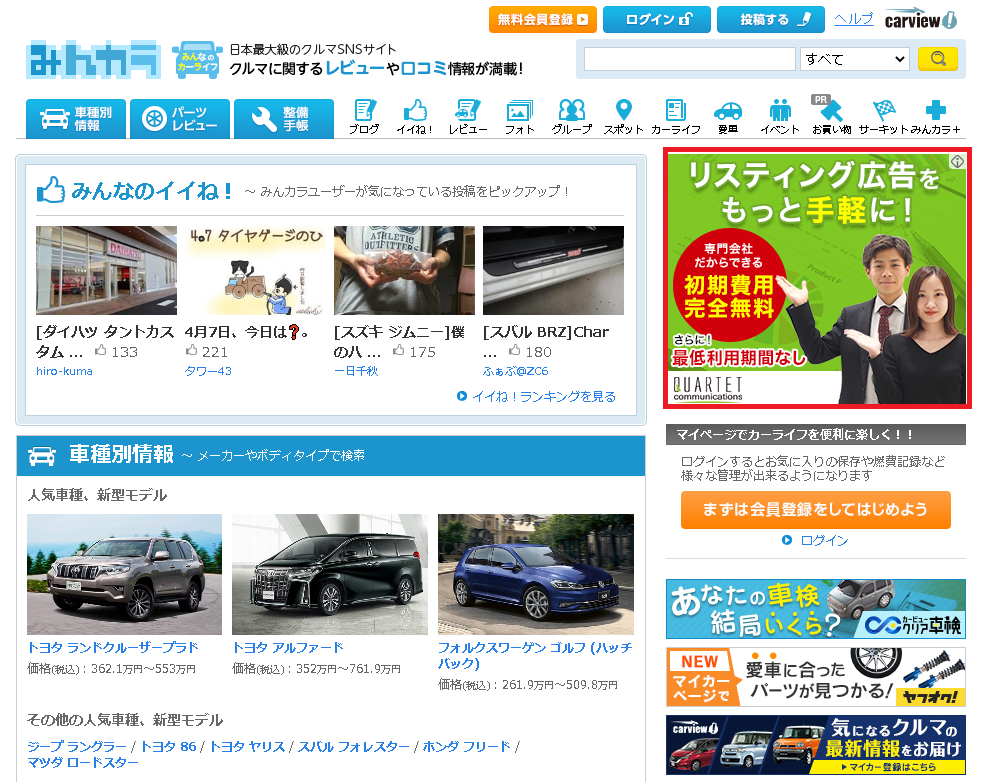
Task: Click the ログイン link below registration button
Action: click(x=824, y=540)
